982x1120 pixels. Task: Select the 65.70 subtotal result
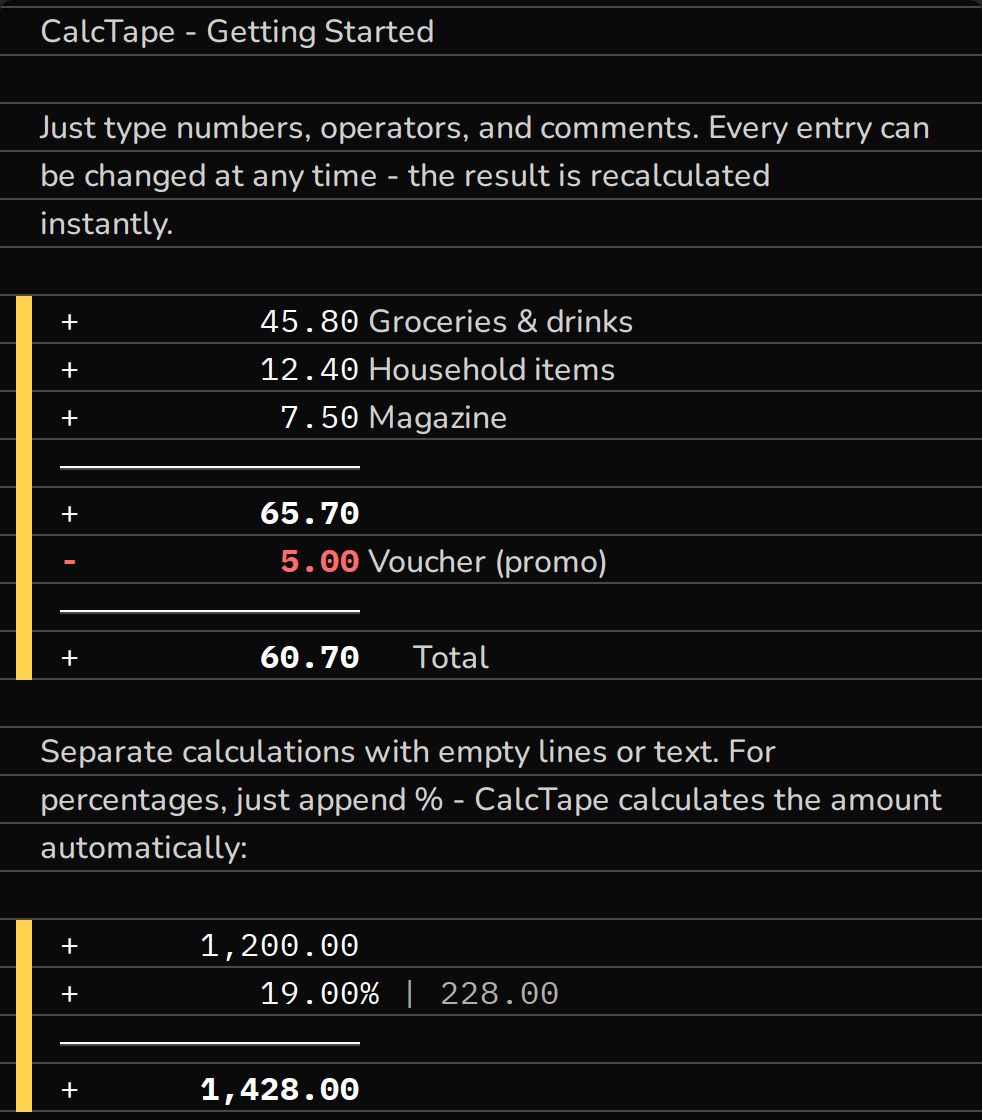[309, 514]
